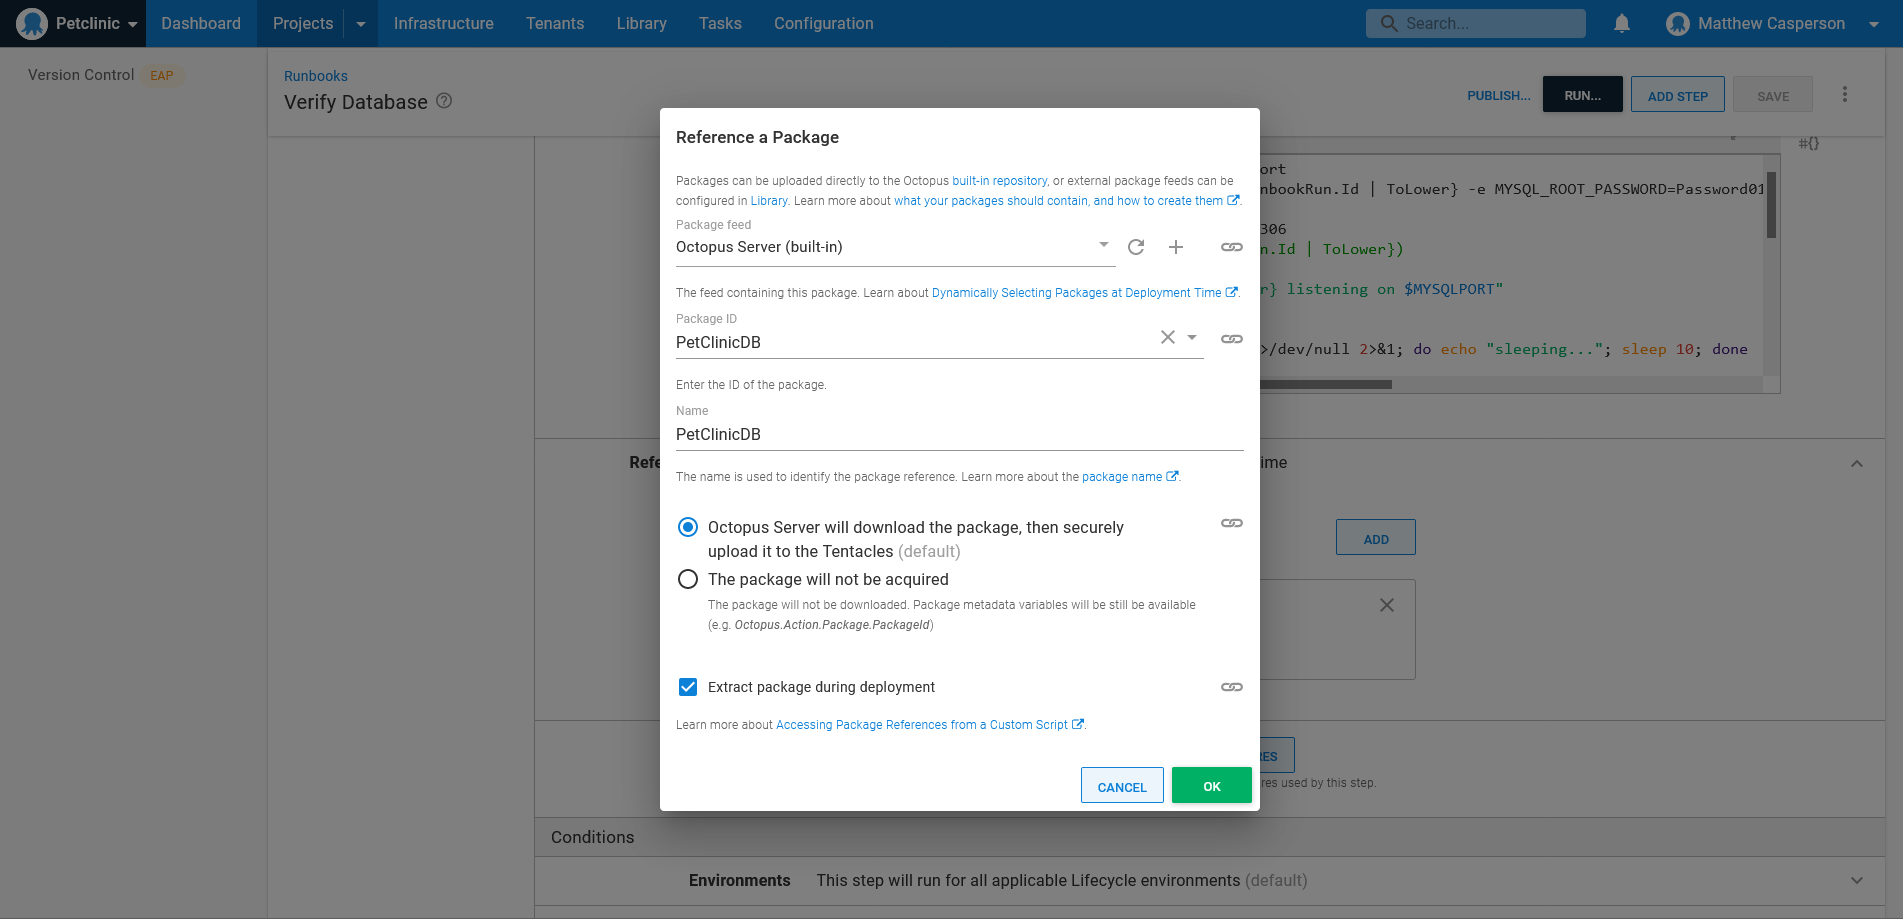Screen dimensions: 1903x919
Task: Bind Package feed field to a variable
Action: pyautogui.click(x=1231, y=246)
